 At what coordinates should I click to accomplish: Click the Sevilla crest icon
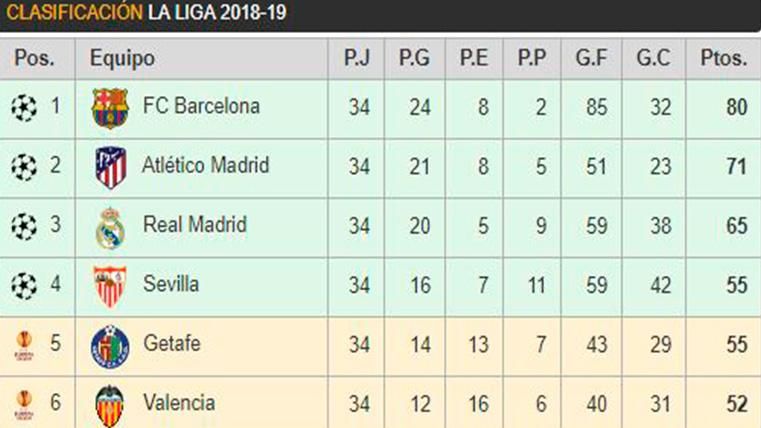[110, 286]
